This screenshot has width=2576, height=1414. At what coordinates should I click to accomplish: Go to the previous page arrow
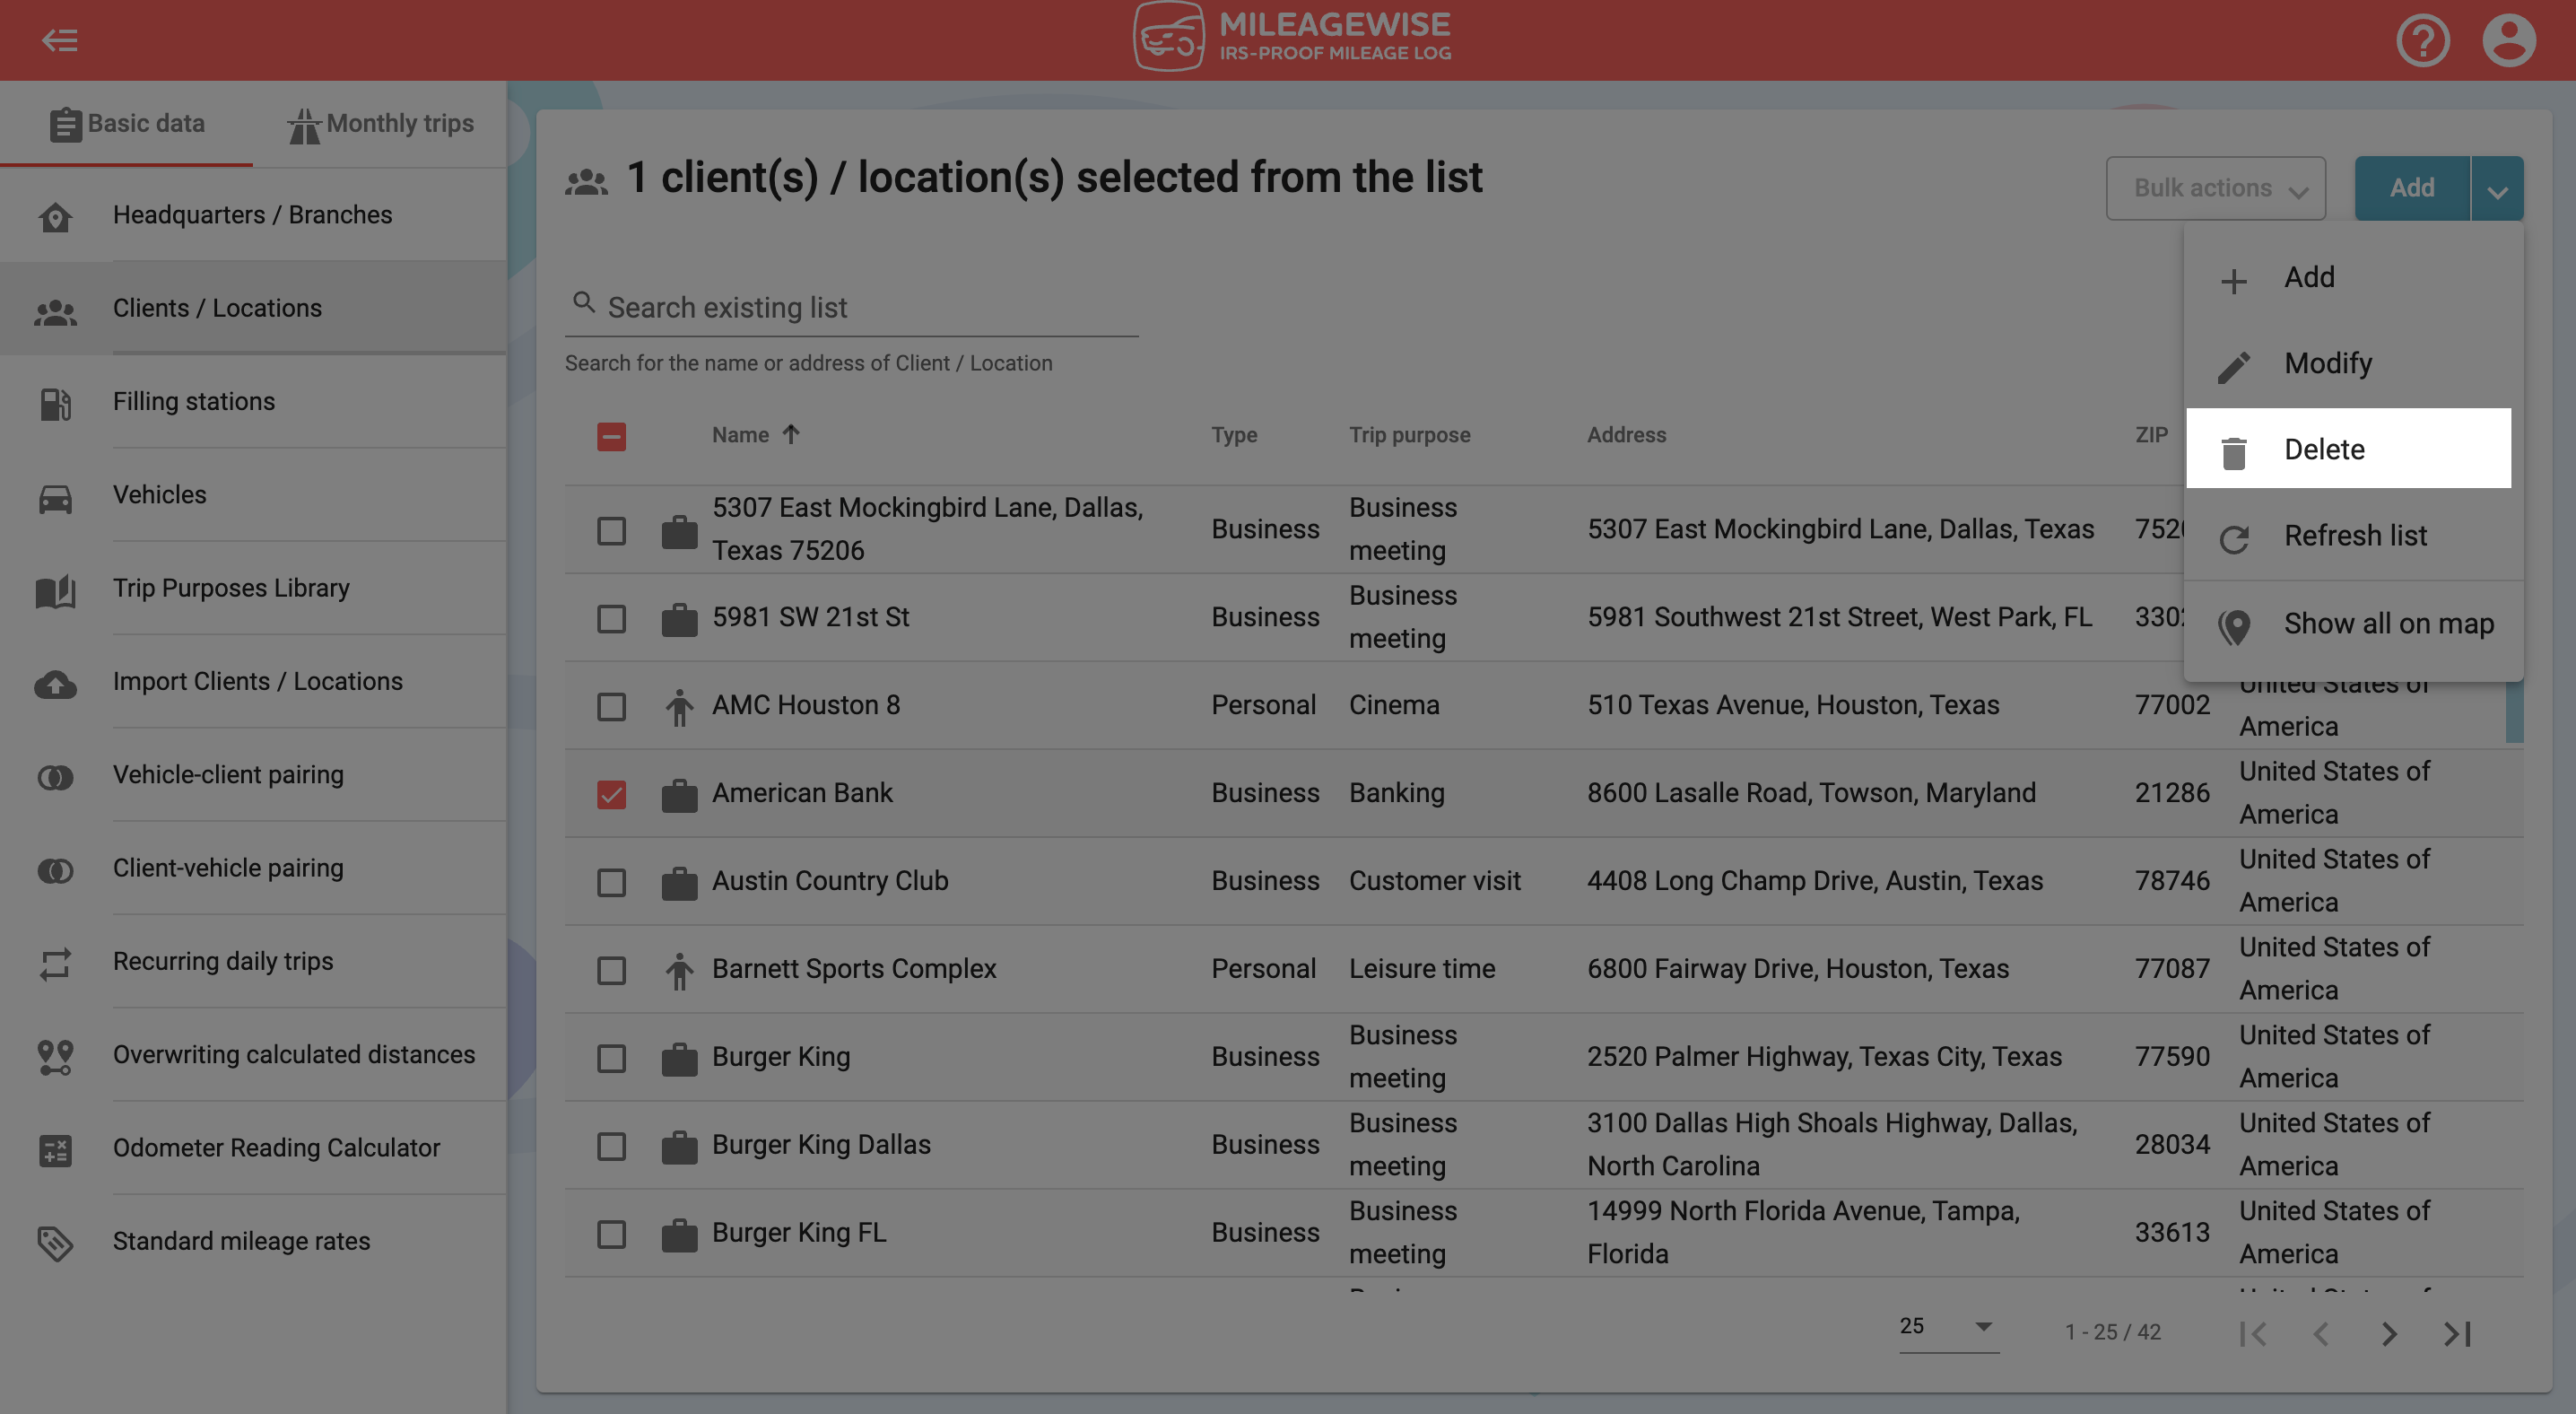point(2320,1333)
